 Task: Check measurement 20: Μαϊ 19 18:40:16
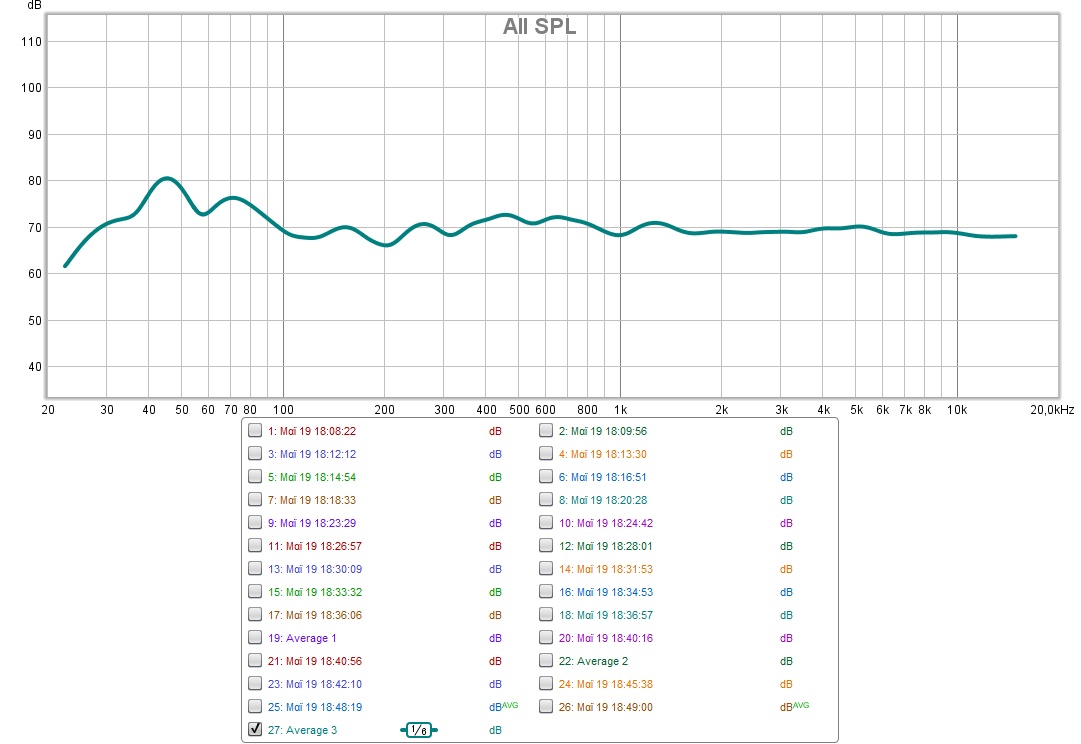coord(546,638)
